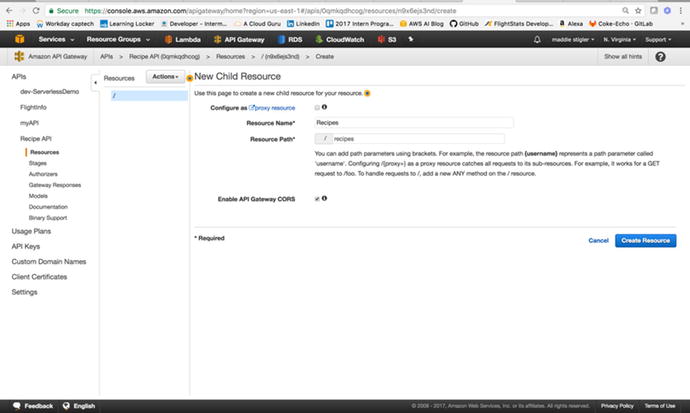Click the browser zoom magnifier icon
Image resolution: width=690 pixels, height=413 pixels.
(x=625, y=10)
